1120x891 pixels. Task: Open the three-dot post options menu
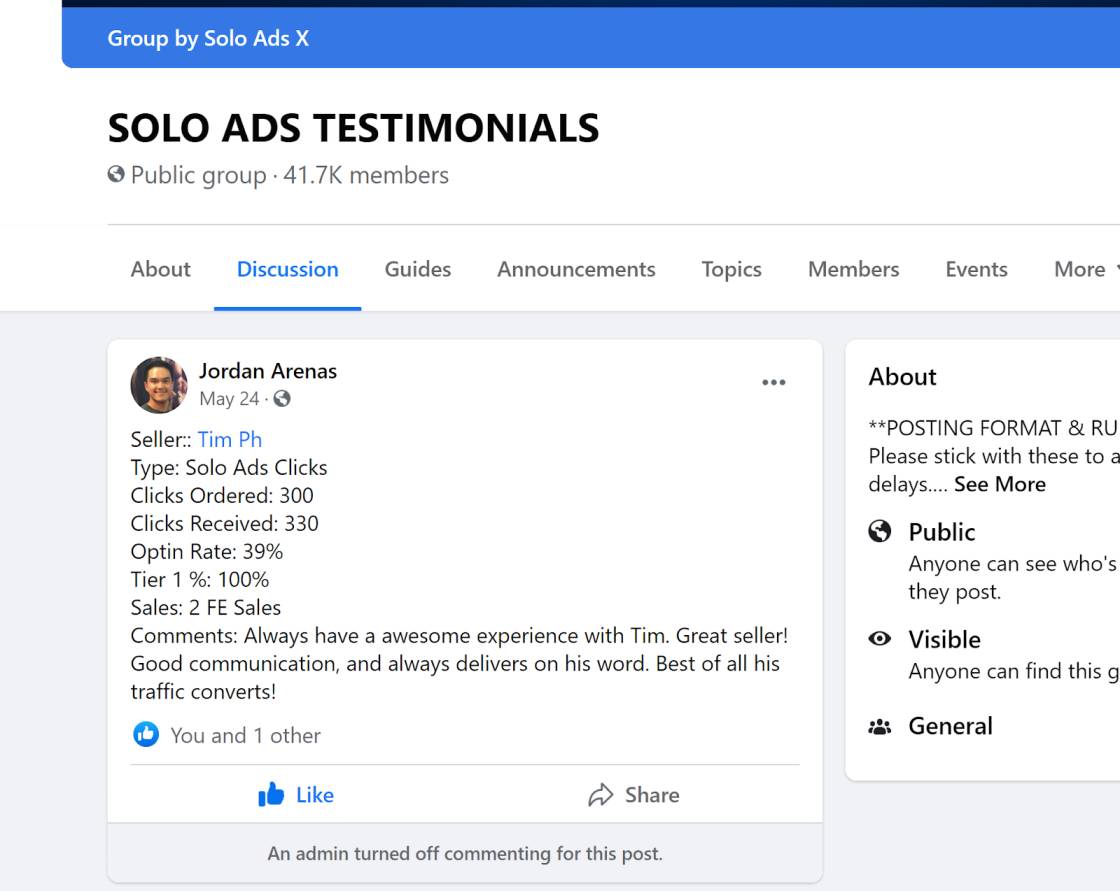point(774,382)
